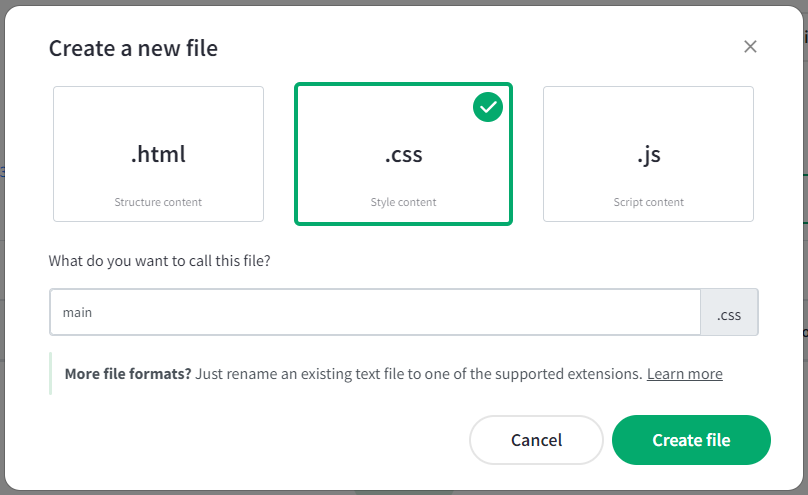Viewport: 808px width, 495px height.
Task: Click the large .js text label
Action: 648,155
